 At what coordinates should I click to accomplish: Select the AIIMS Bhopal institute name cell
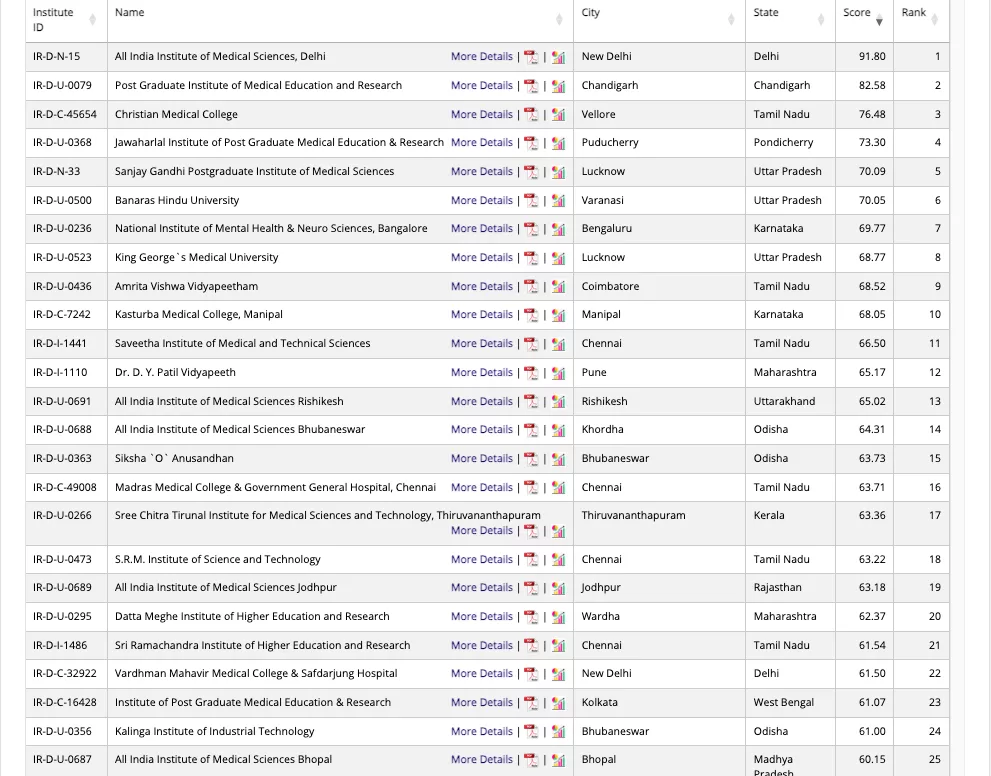(x=223, y=760)
